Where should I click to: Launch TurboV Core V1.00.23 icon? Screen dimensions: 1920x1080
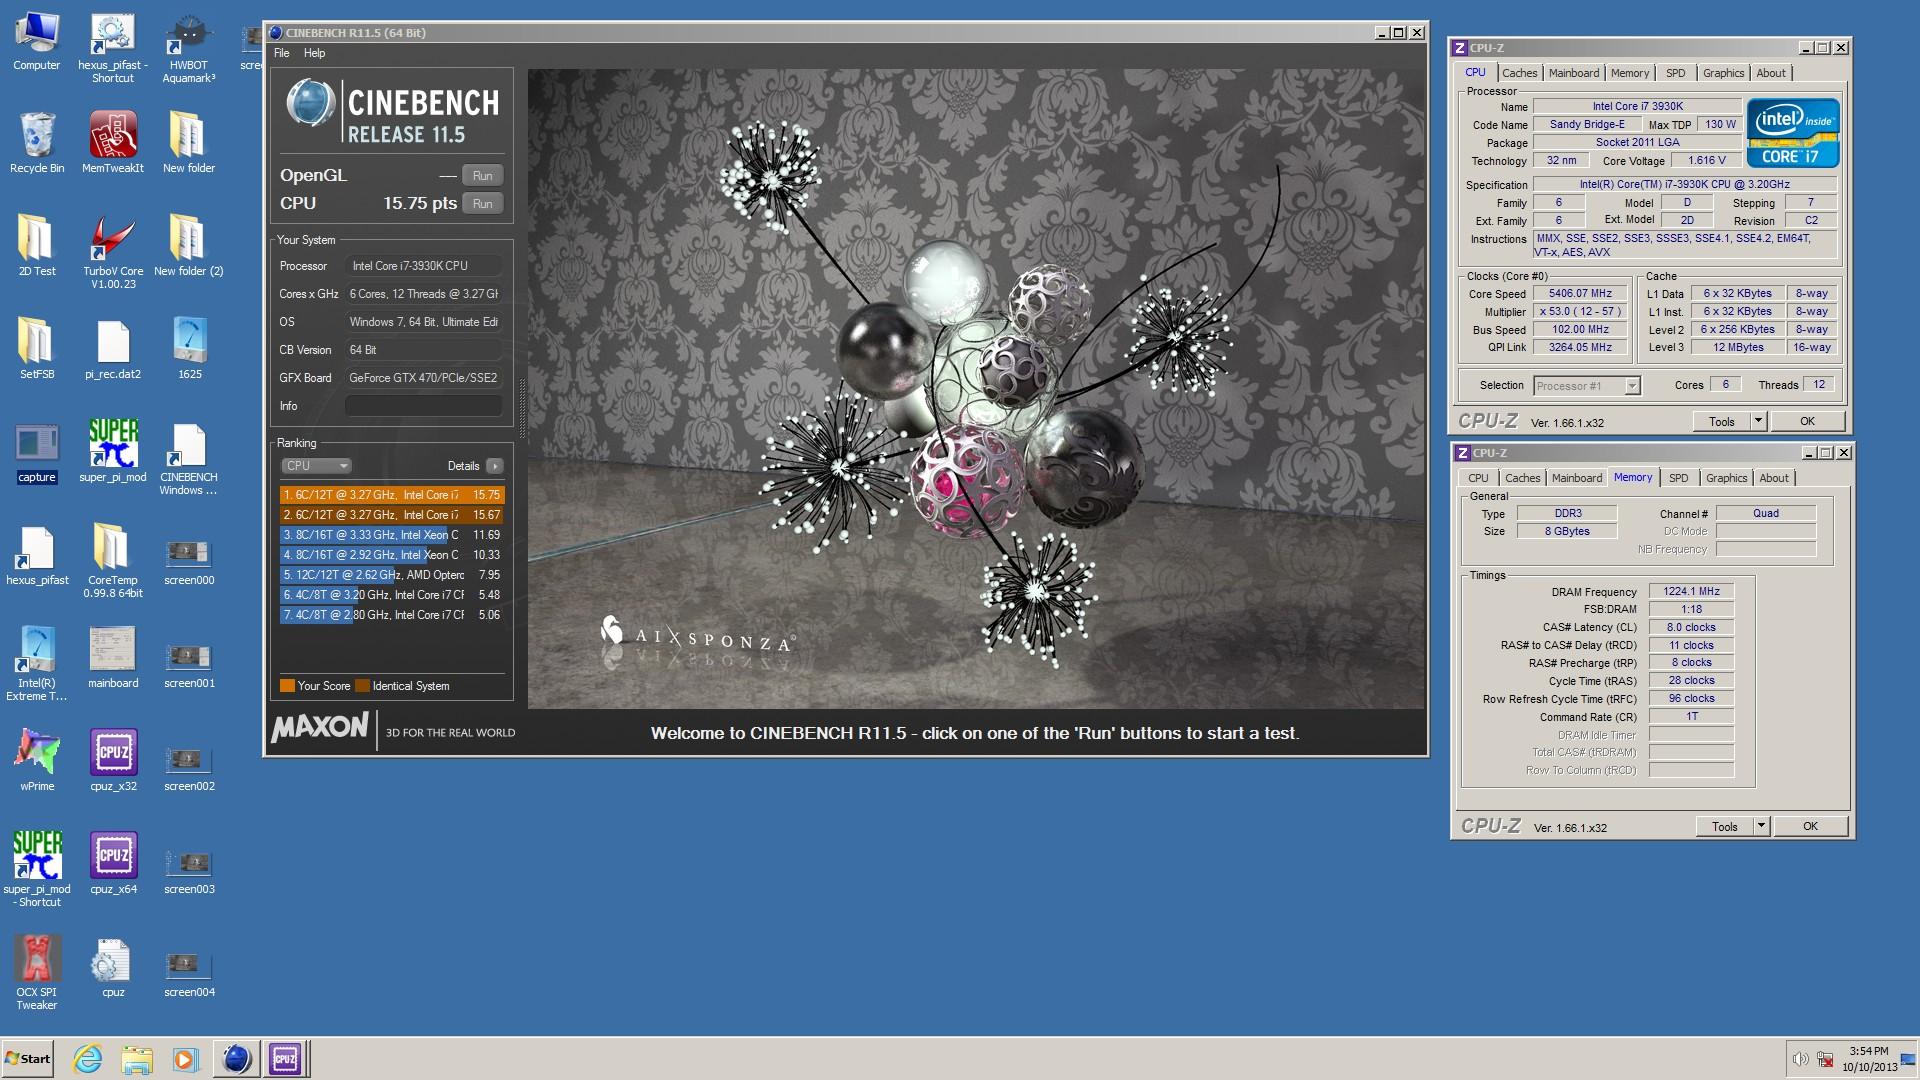[x=113, y=252]
